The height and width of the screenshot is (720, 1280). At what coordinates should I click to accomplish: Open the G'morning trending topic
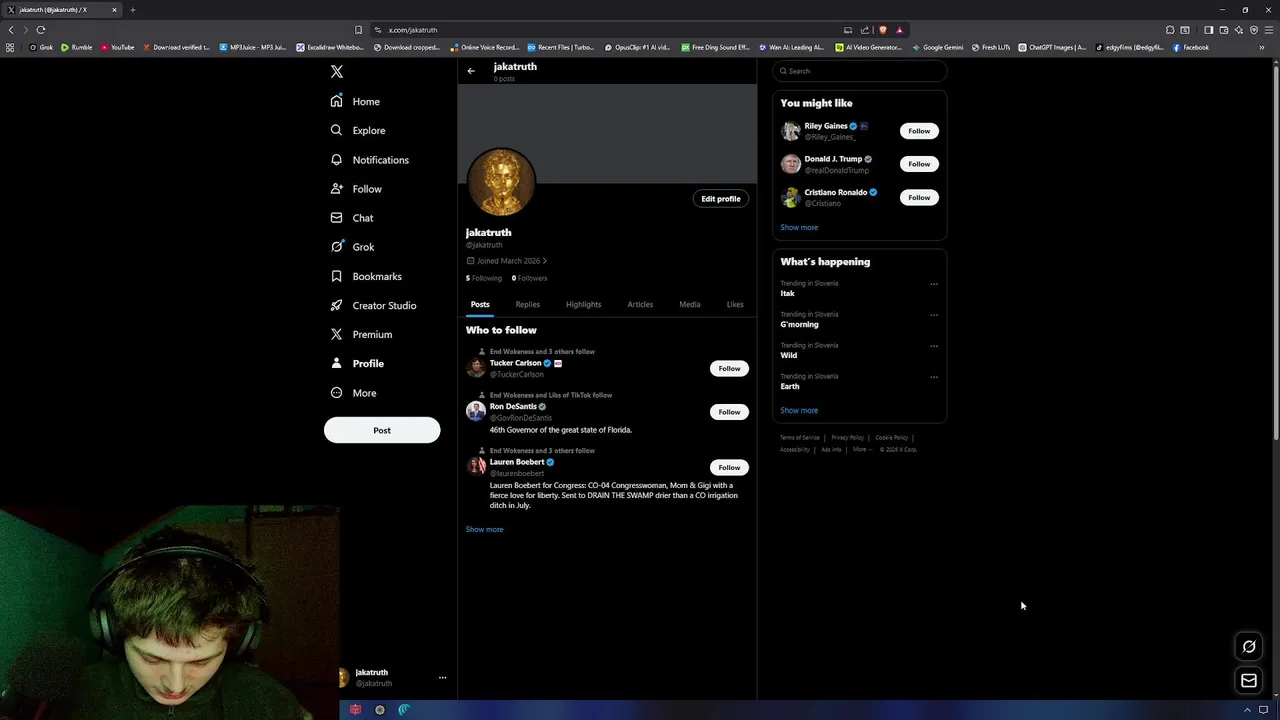[x=799, y=325]
